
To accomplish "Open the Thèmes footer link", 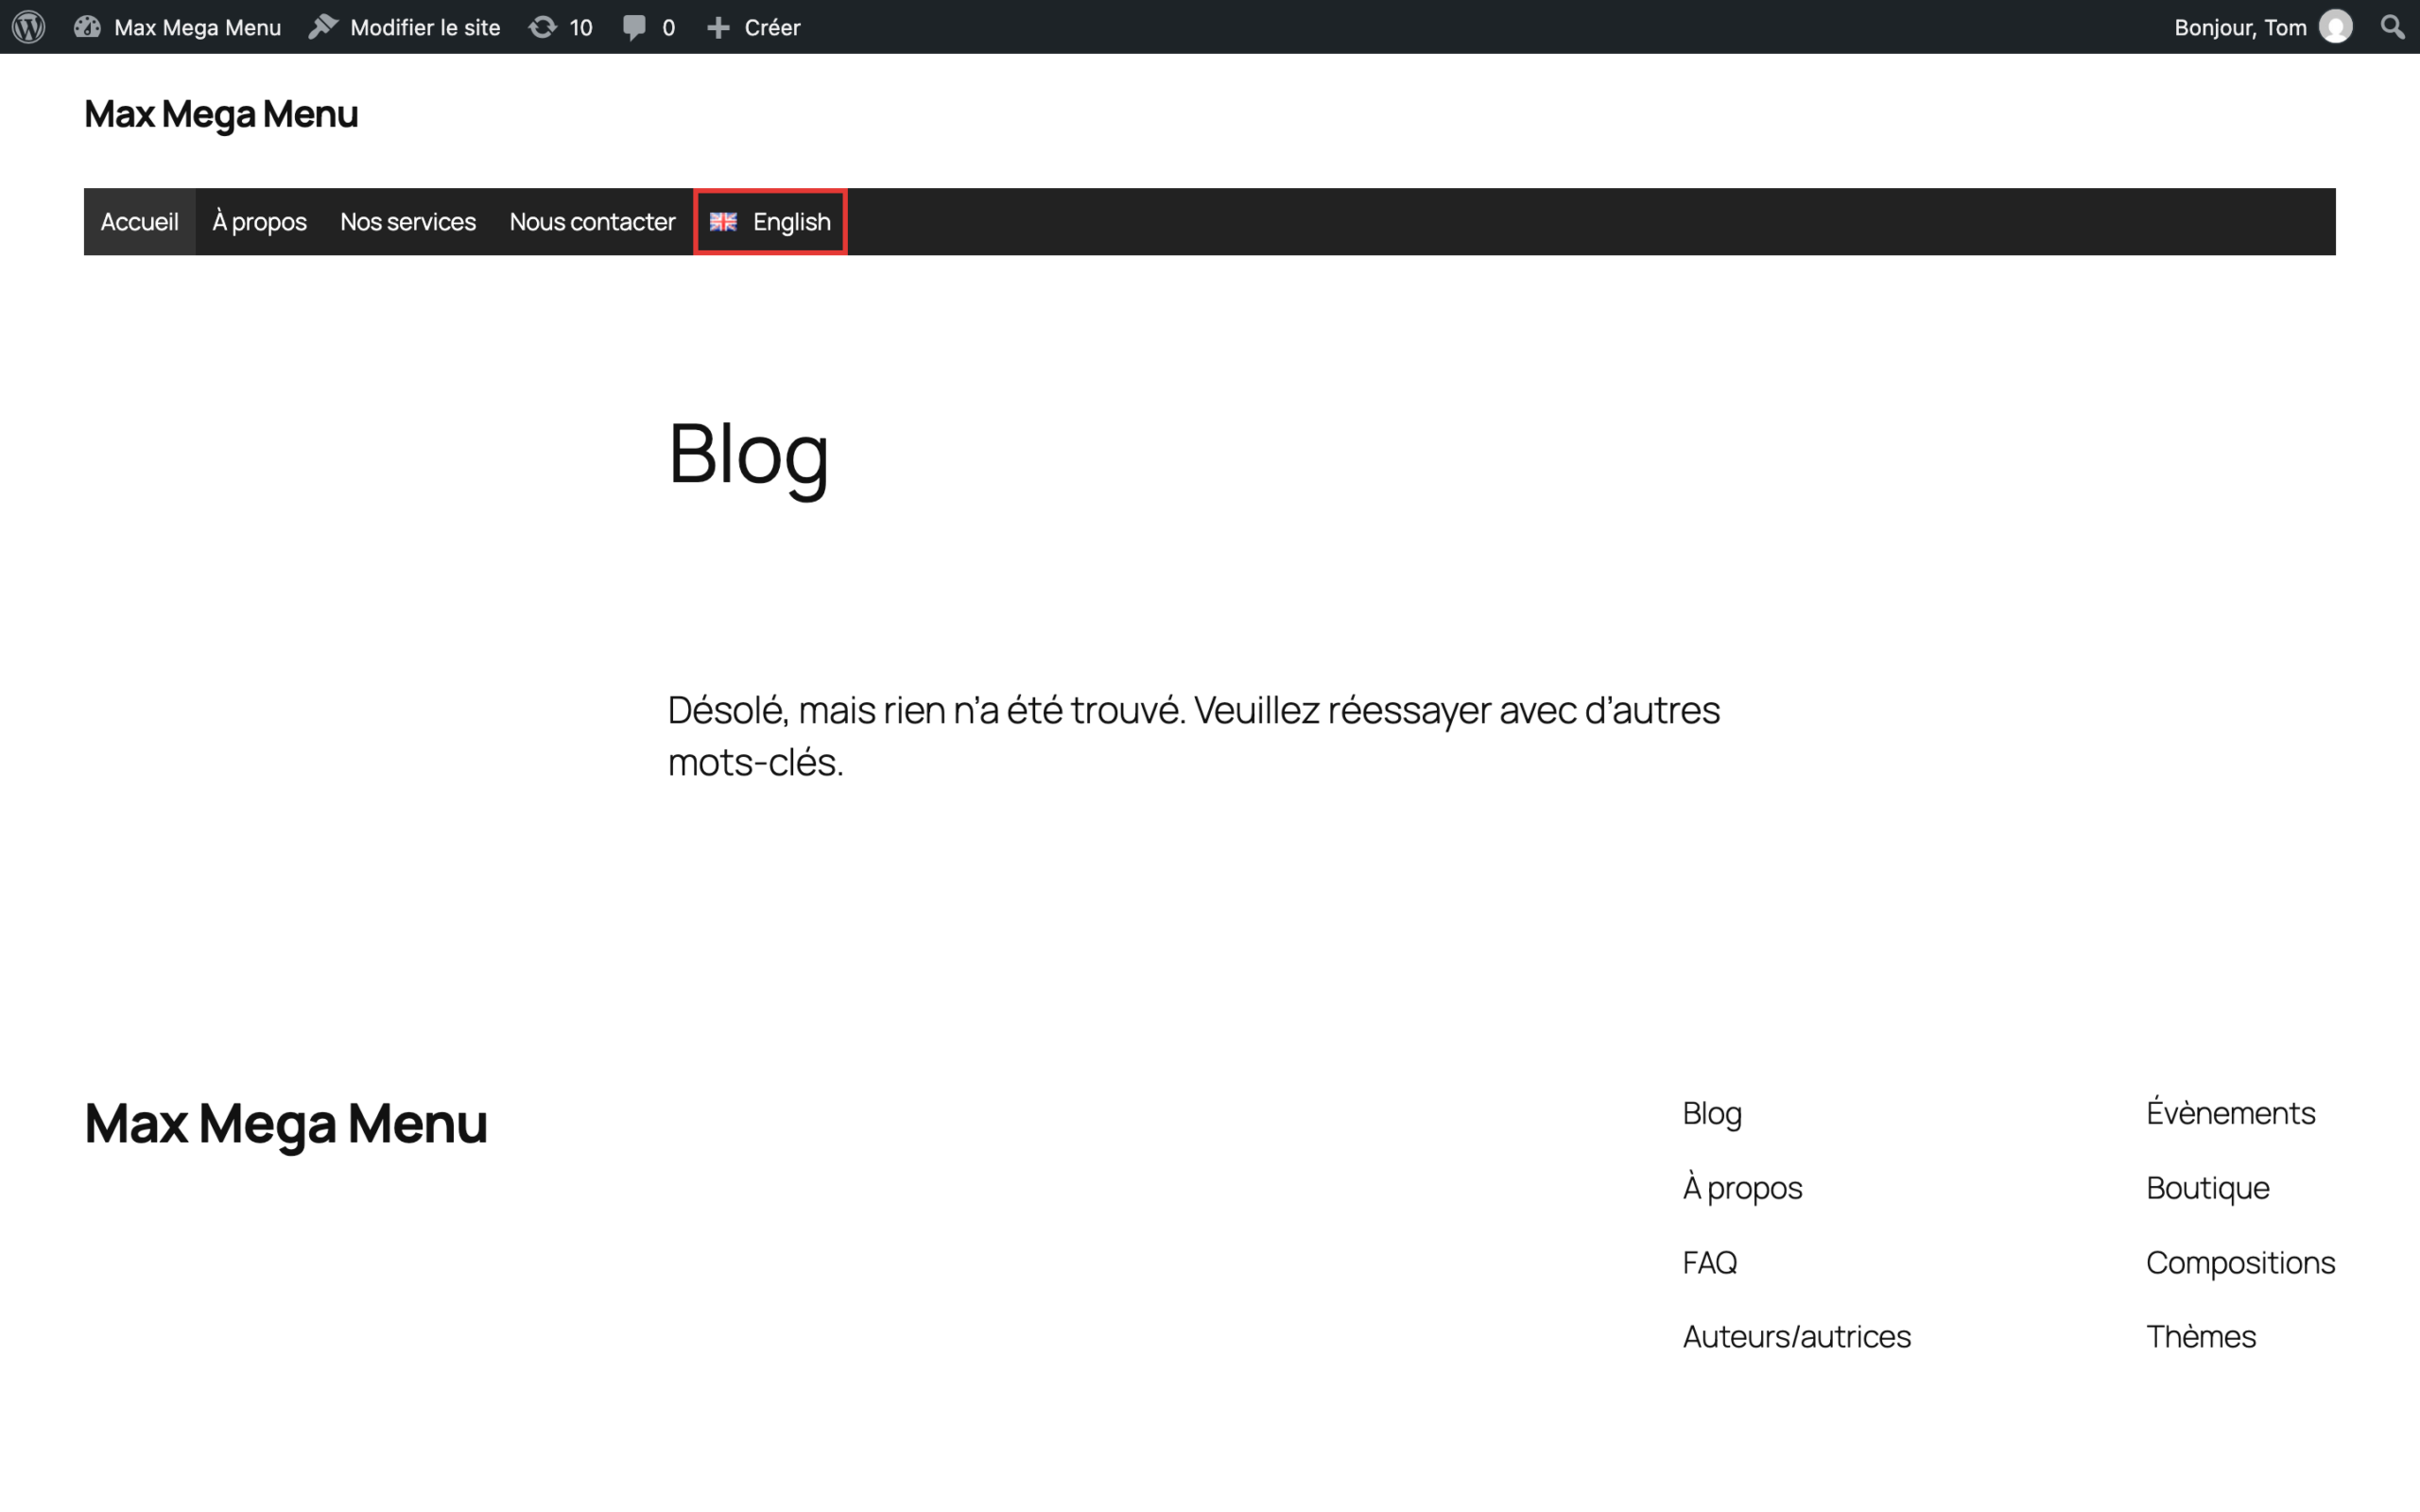I will (x=2201, y=1337).
